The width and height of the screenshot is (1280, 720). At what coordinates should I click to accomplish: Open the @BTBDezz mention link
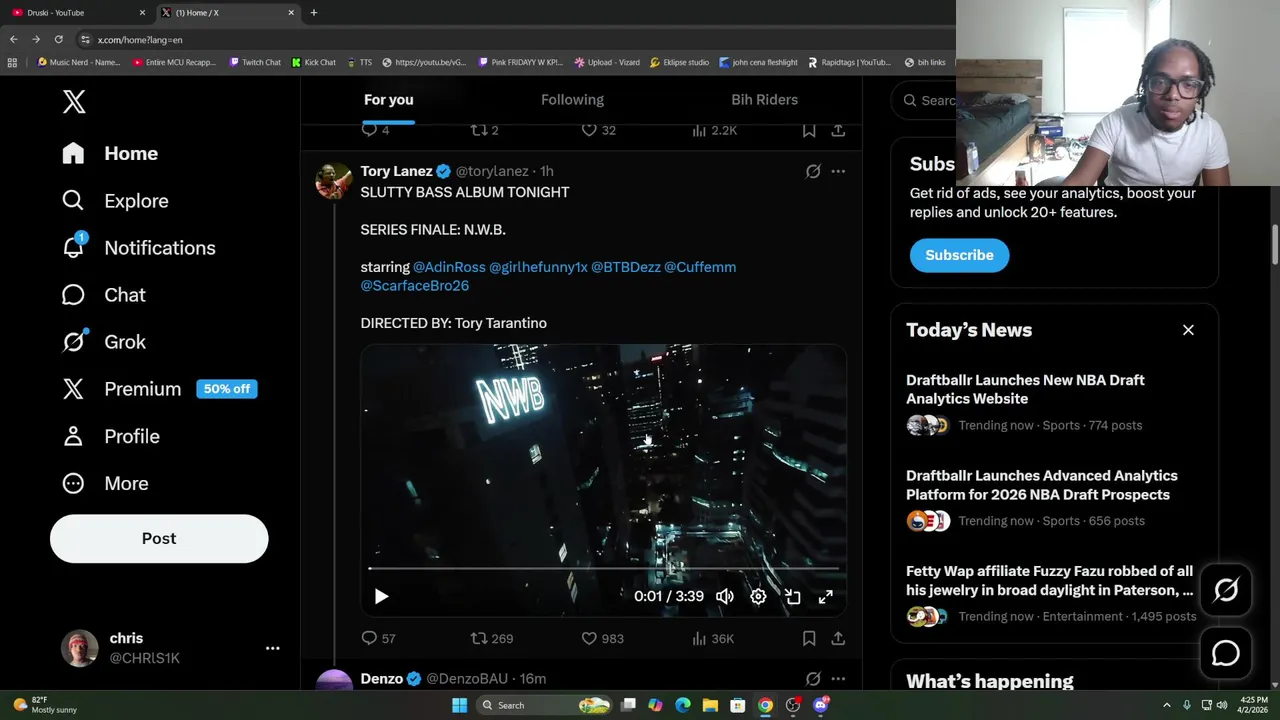(x=626, y=267)
